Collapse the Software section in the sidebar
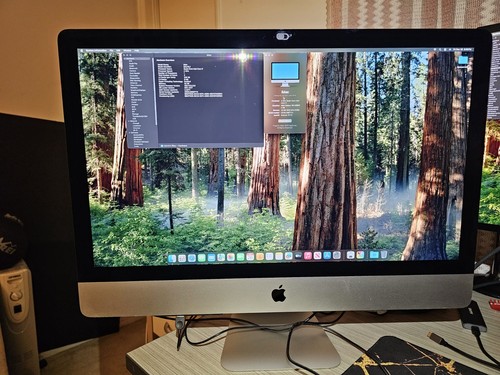The width and height of the screenshot is (500, 375). click(x=130, y=133)
